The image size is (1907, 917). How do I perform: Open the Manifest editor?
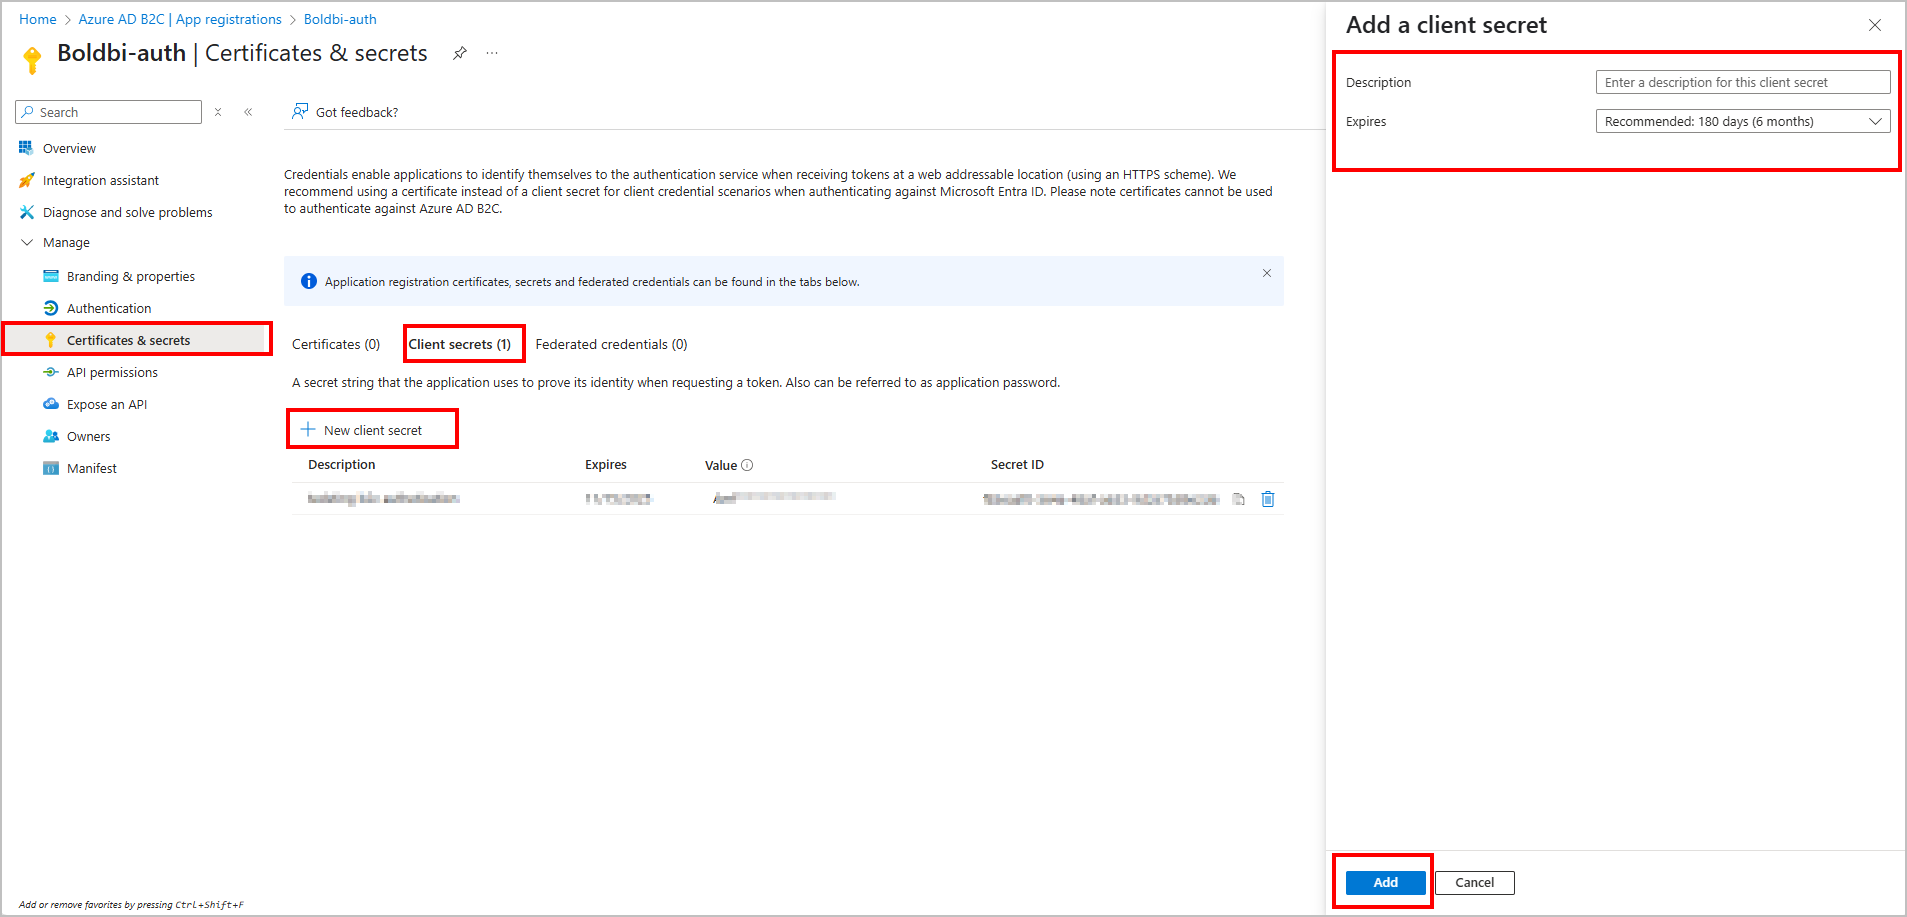point(92,468)
